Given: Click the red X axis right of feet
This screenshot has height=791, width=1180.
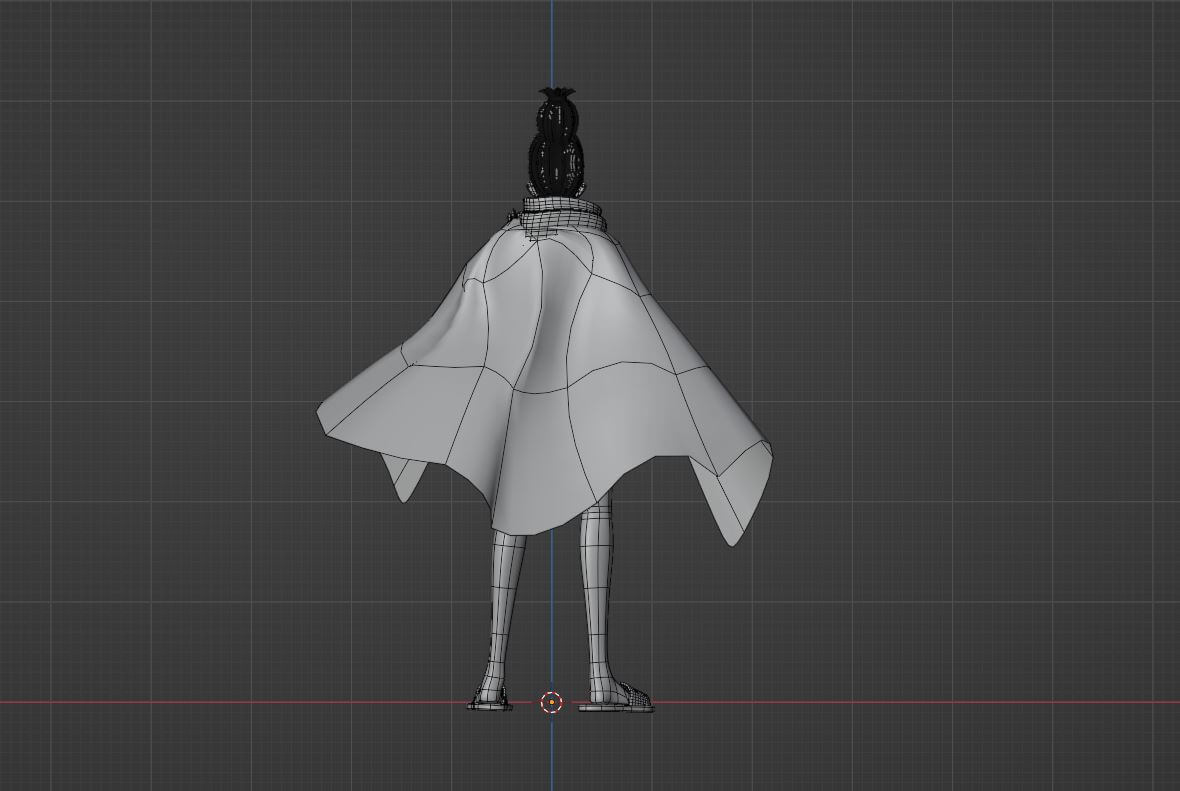Looking at the screenshot, I should (x=900, y=702).
